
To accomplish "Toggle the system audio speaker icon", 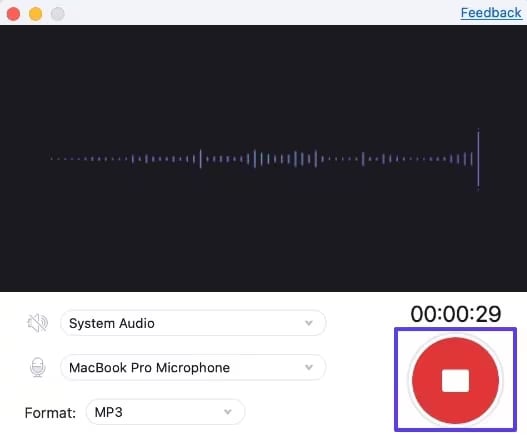I will pyautogui.click(x=37, y=323).
